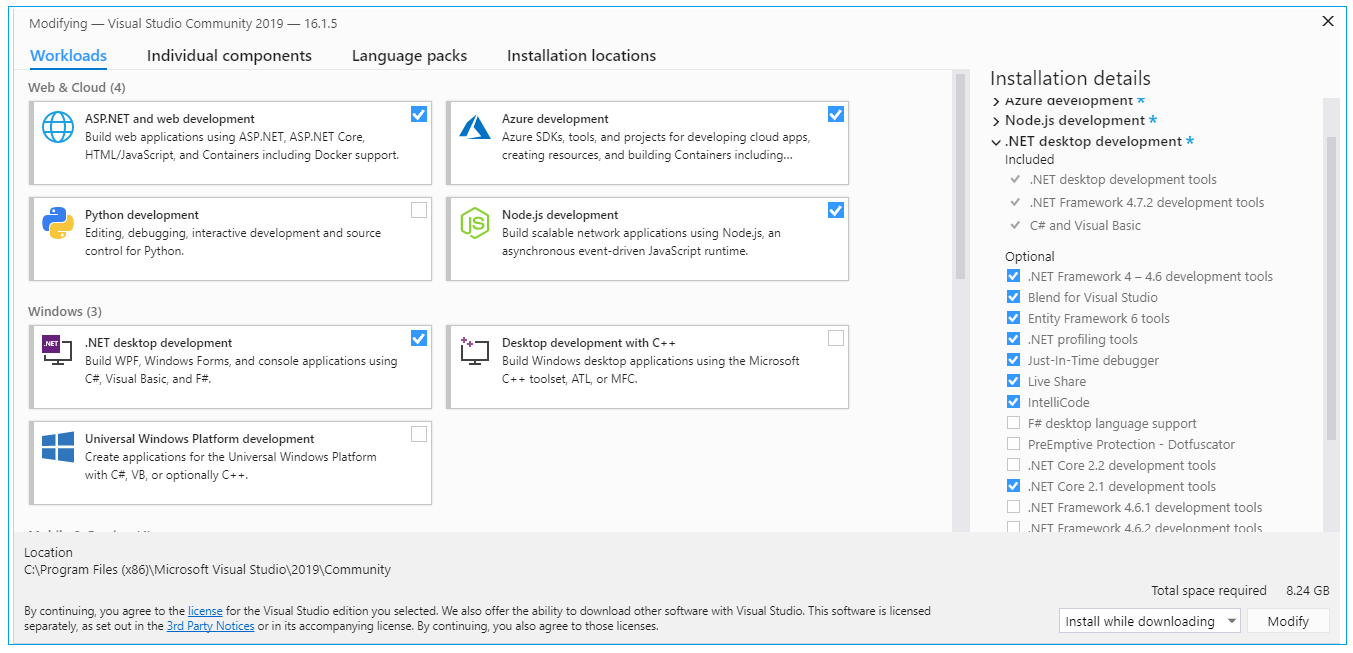
Task: Close the Visual Studio installer window
Action: [1328, 21]
